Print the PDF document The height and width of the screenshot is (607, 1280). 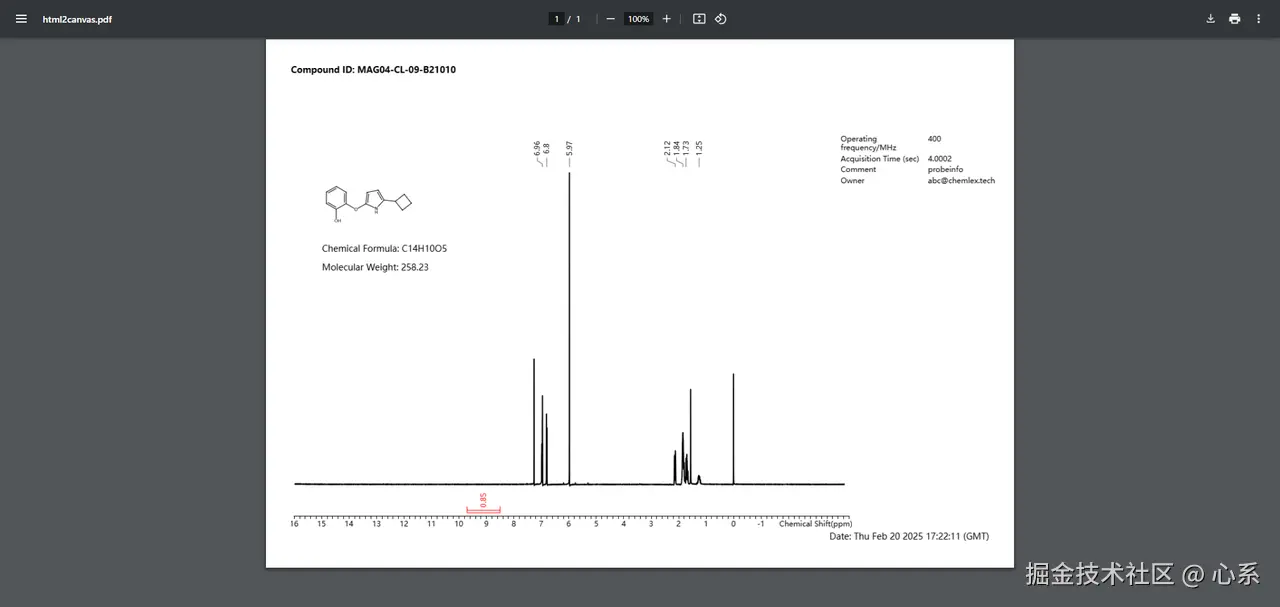[x=1234, y=19]
